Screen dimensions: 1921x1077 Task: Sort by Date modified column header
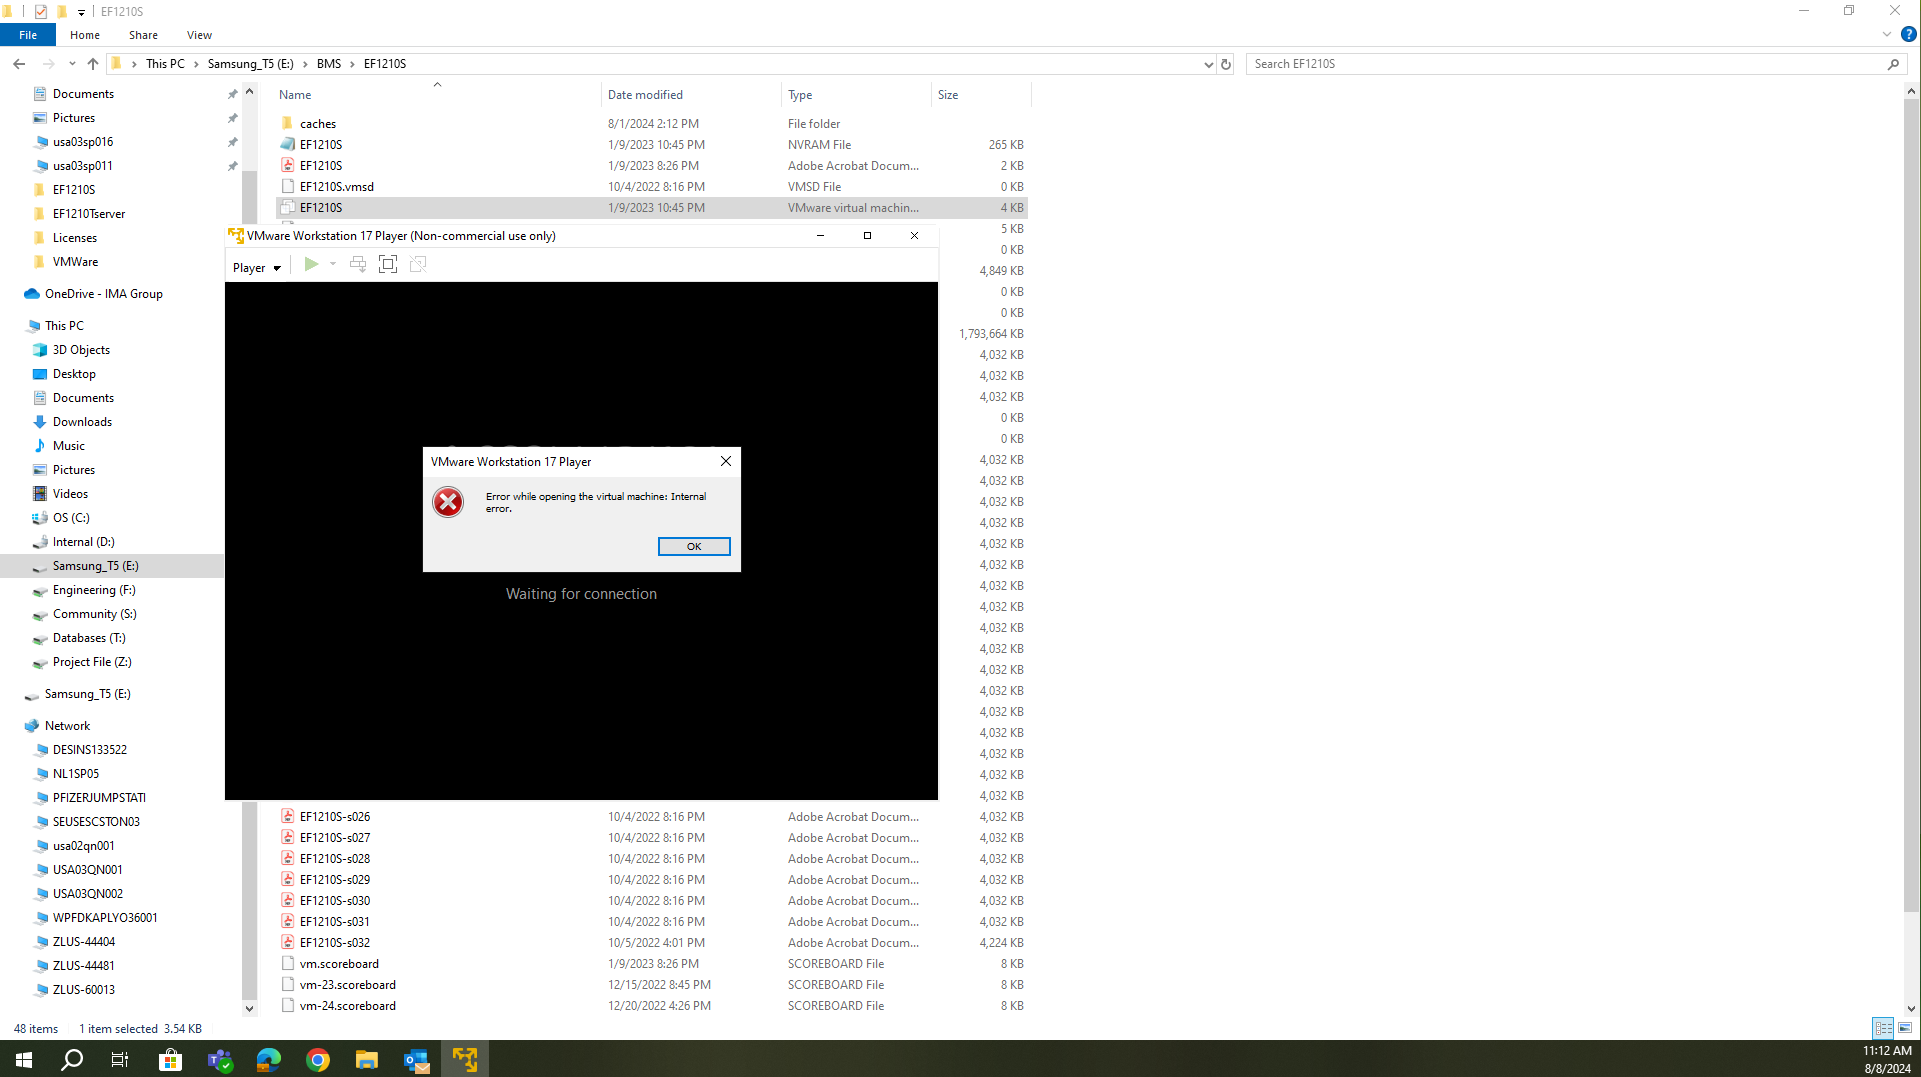tap(691, 95)
